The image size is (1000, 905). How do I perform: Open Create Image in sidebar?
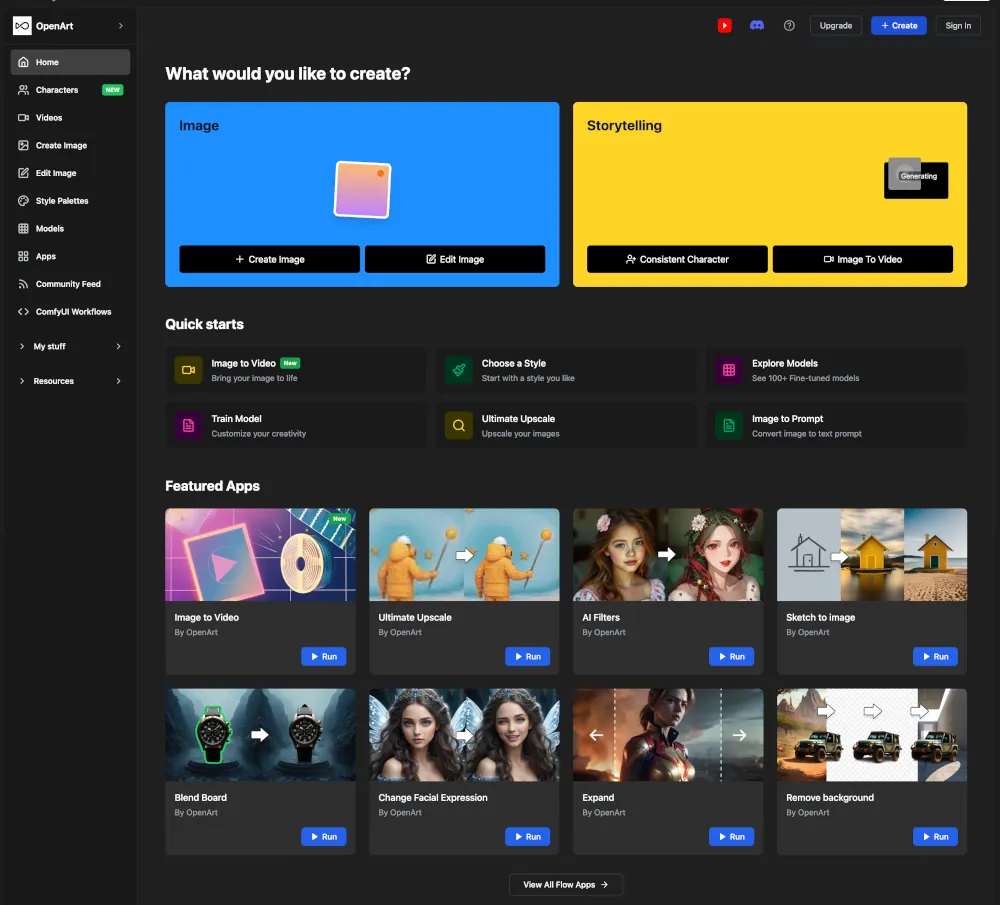[x=70, y=145]
